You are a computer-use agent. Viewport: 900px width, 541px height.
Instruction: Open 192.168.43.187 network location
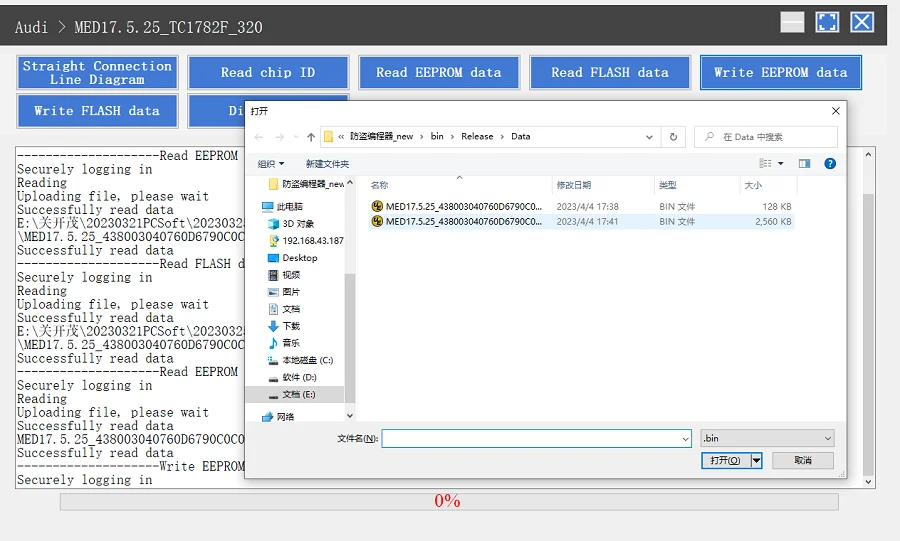pos(306,241)
